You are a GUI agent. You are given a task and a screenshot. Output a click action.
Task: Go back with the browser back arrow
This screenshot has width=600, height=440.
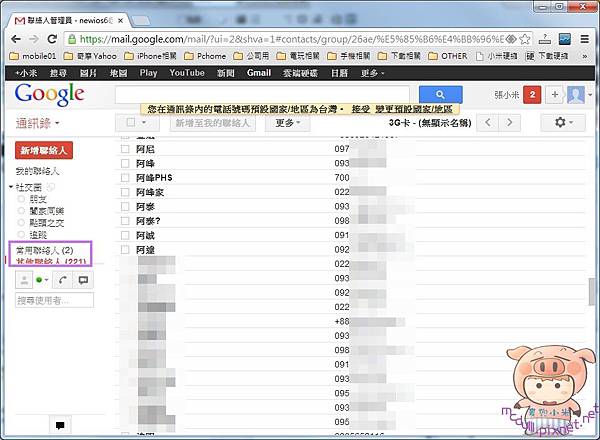click(16, 39)
